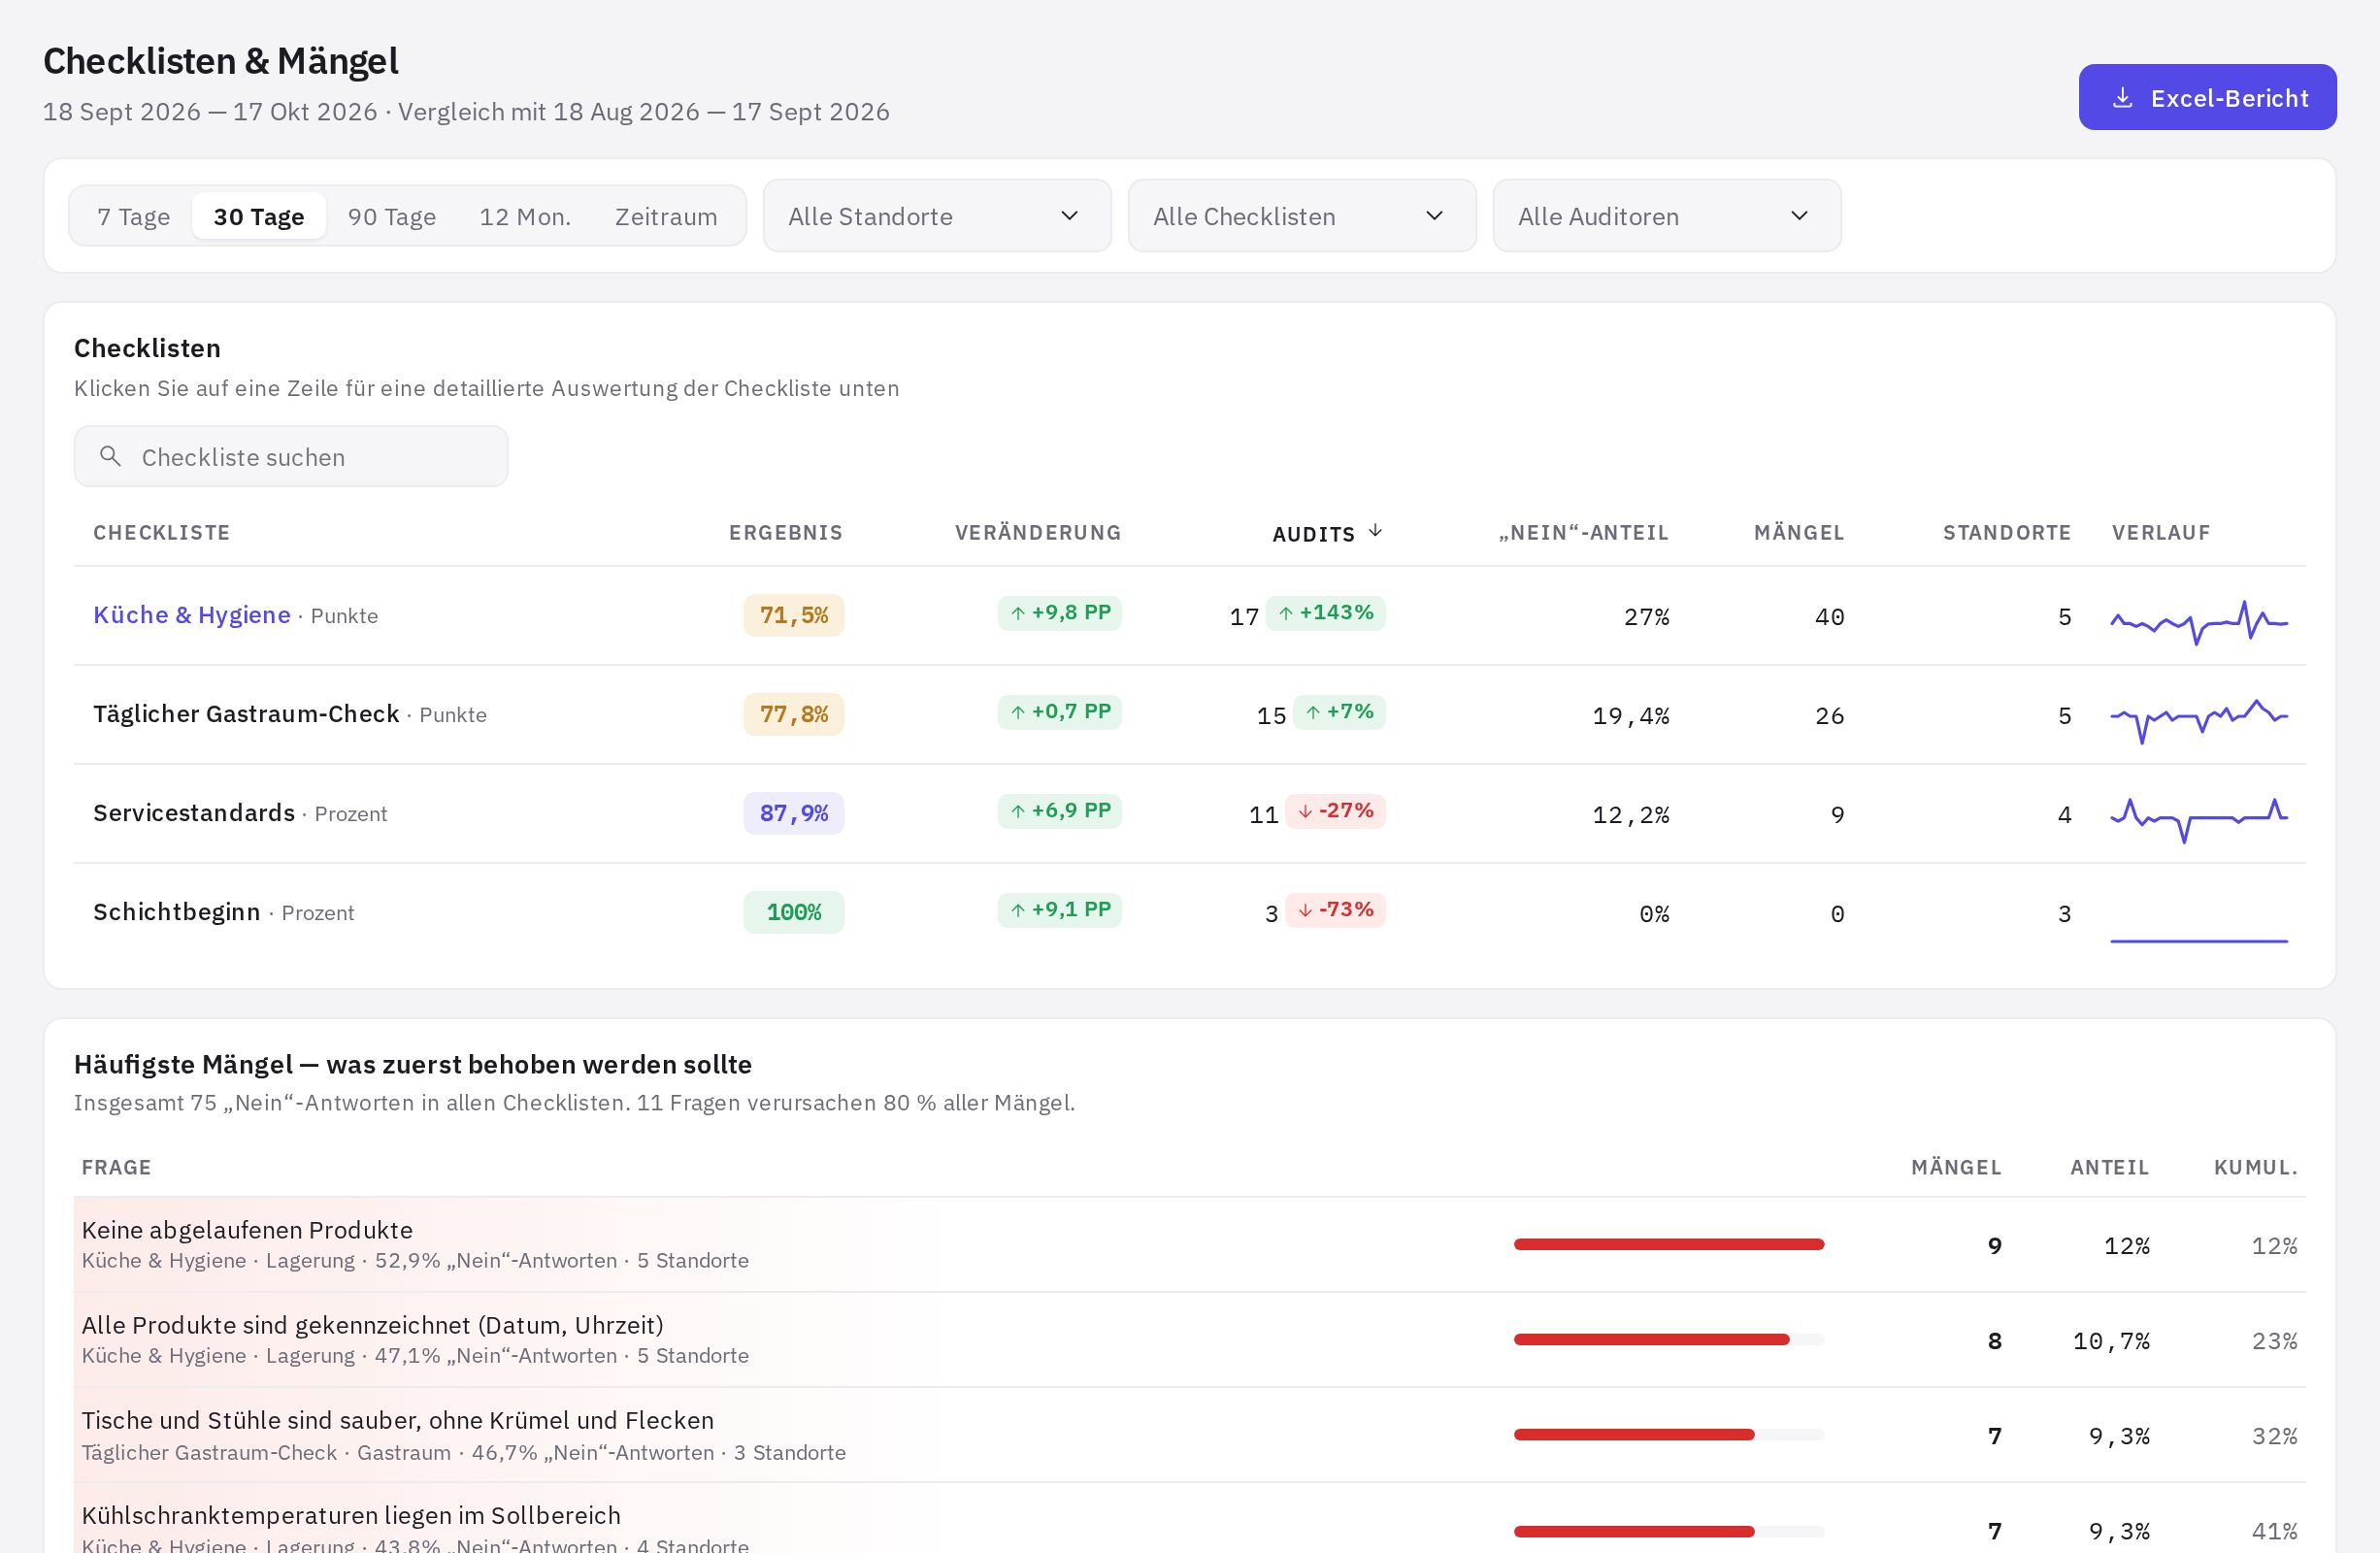Click the -73% audits change badge
The image size is (2380, 1553).
pos(1335,910)
